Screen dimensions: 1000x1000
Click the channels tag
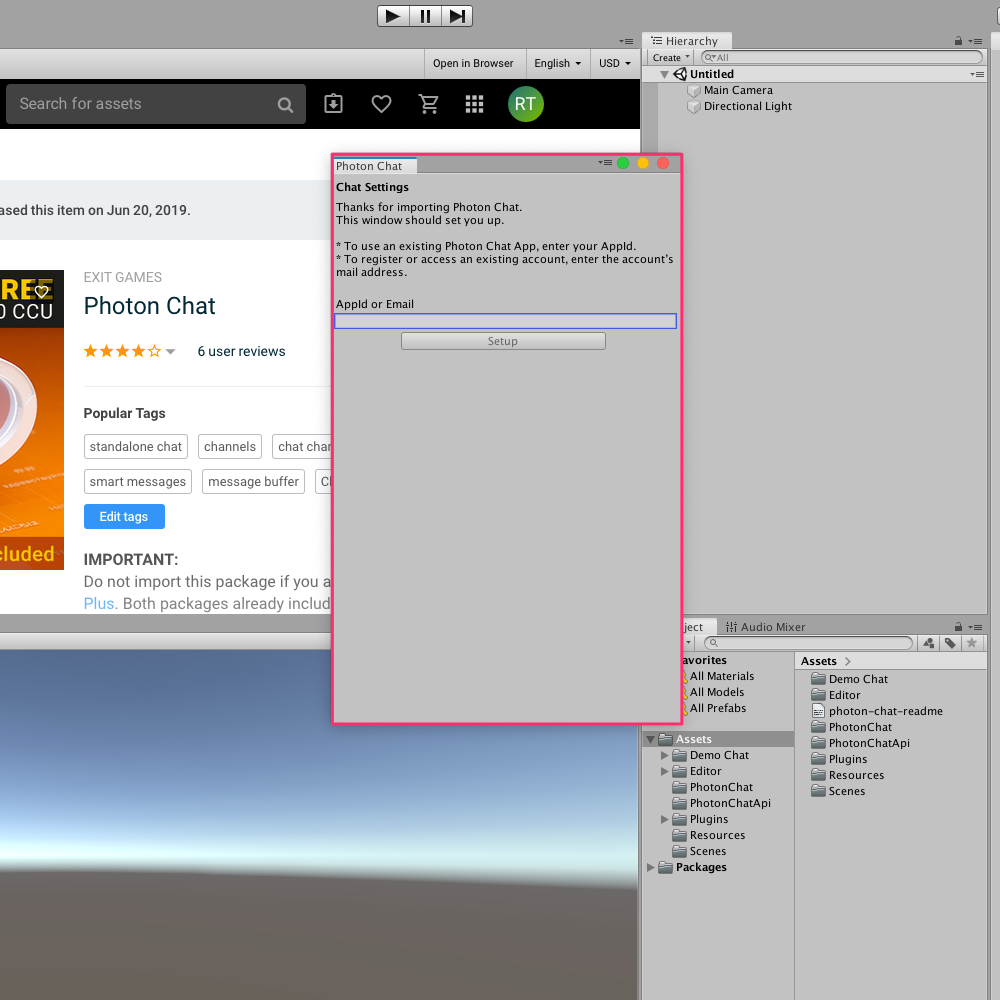(230, 446)
